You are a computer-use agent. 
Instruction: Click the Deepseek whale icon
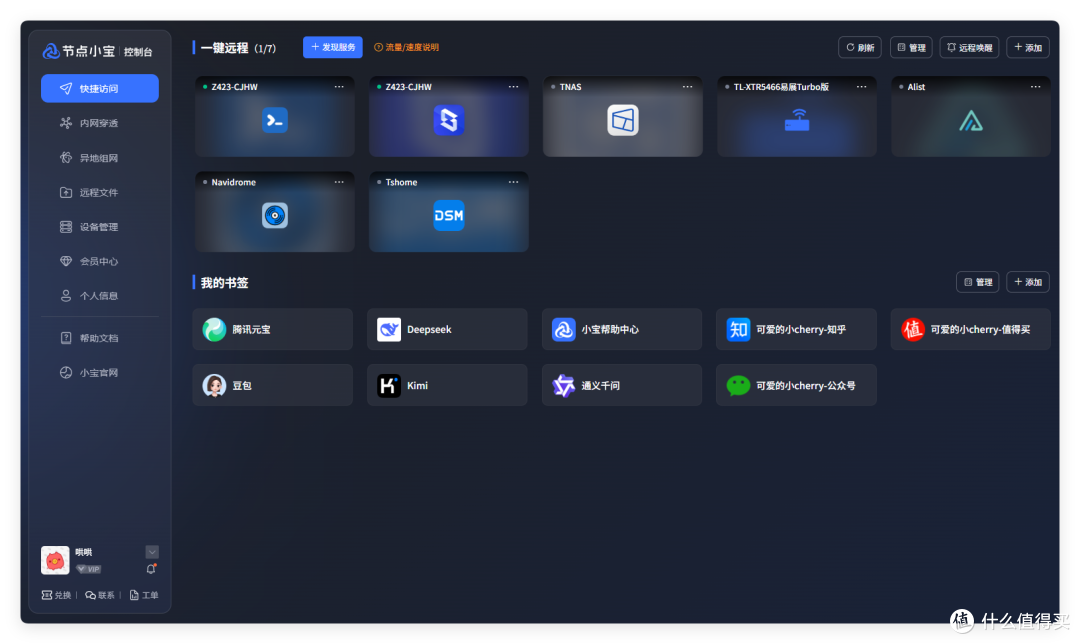click(389, 329)
